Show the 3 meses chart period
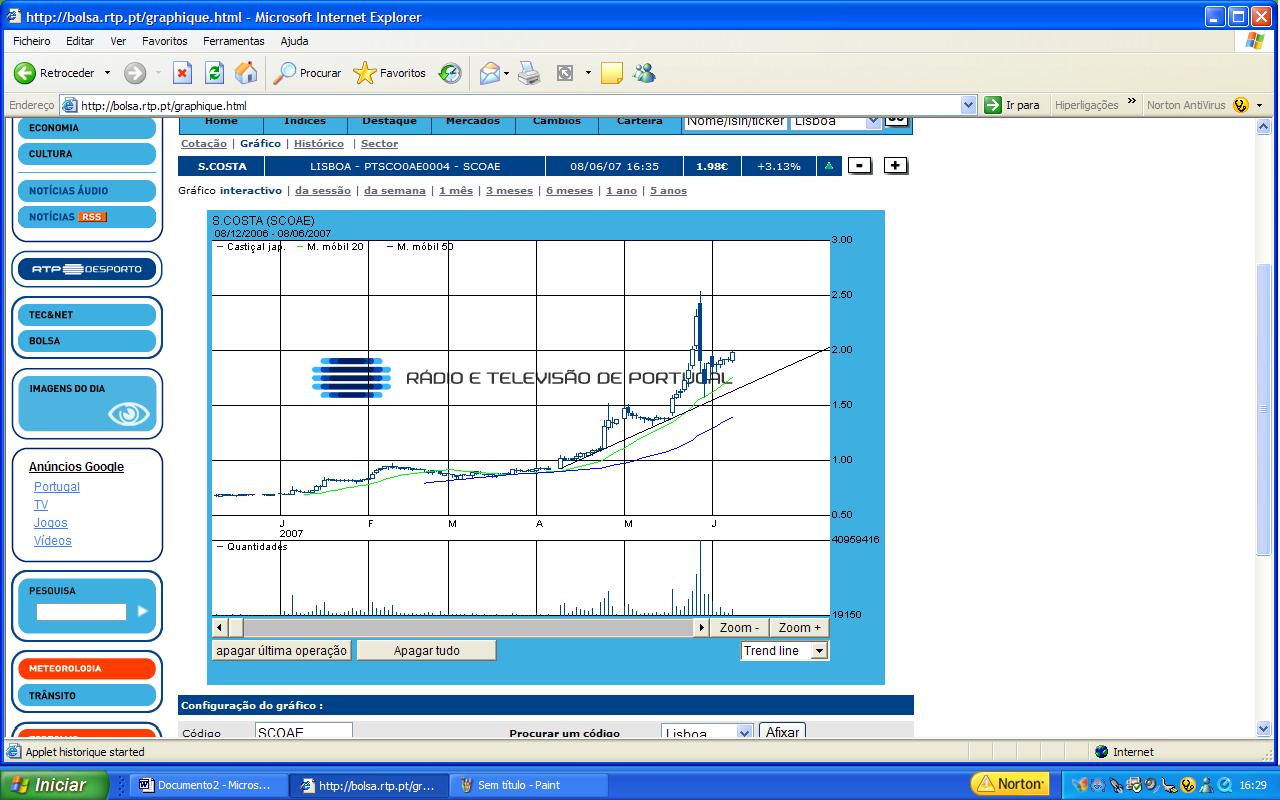The image size is (1280, 800). pos(509,191)
